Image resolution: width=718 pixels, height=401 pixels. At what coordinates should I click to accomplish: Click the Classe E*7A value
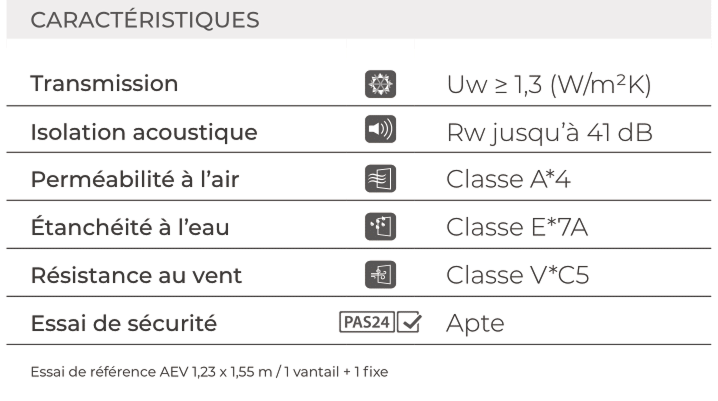click(517, 227)
